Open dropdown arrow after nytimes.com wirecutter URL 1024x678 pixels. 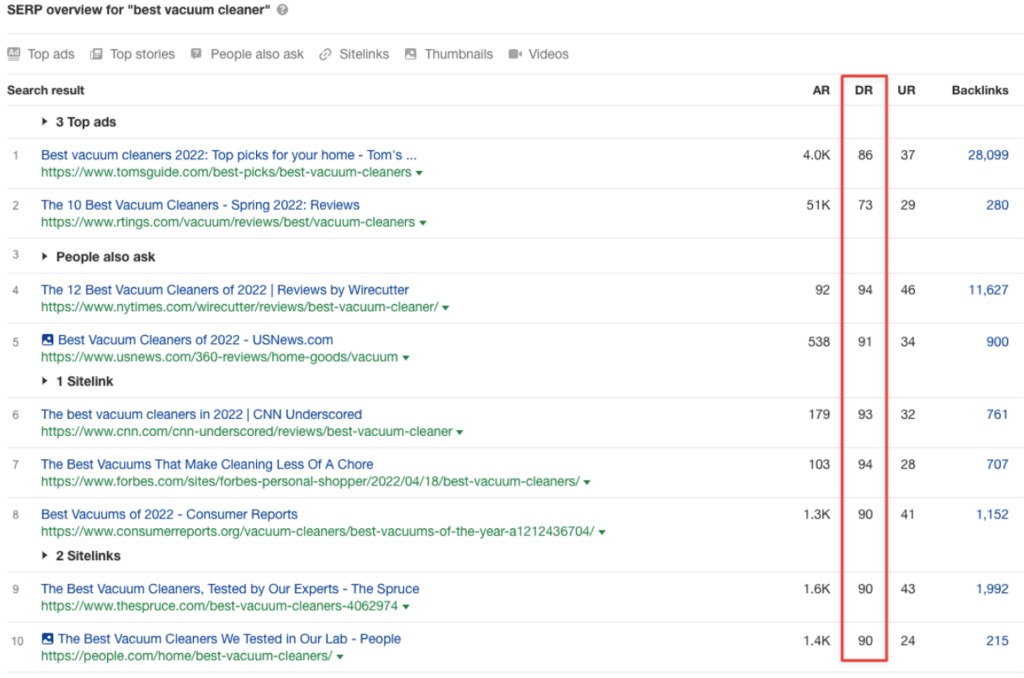445,308
